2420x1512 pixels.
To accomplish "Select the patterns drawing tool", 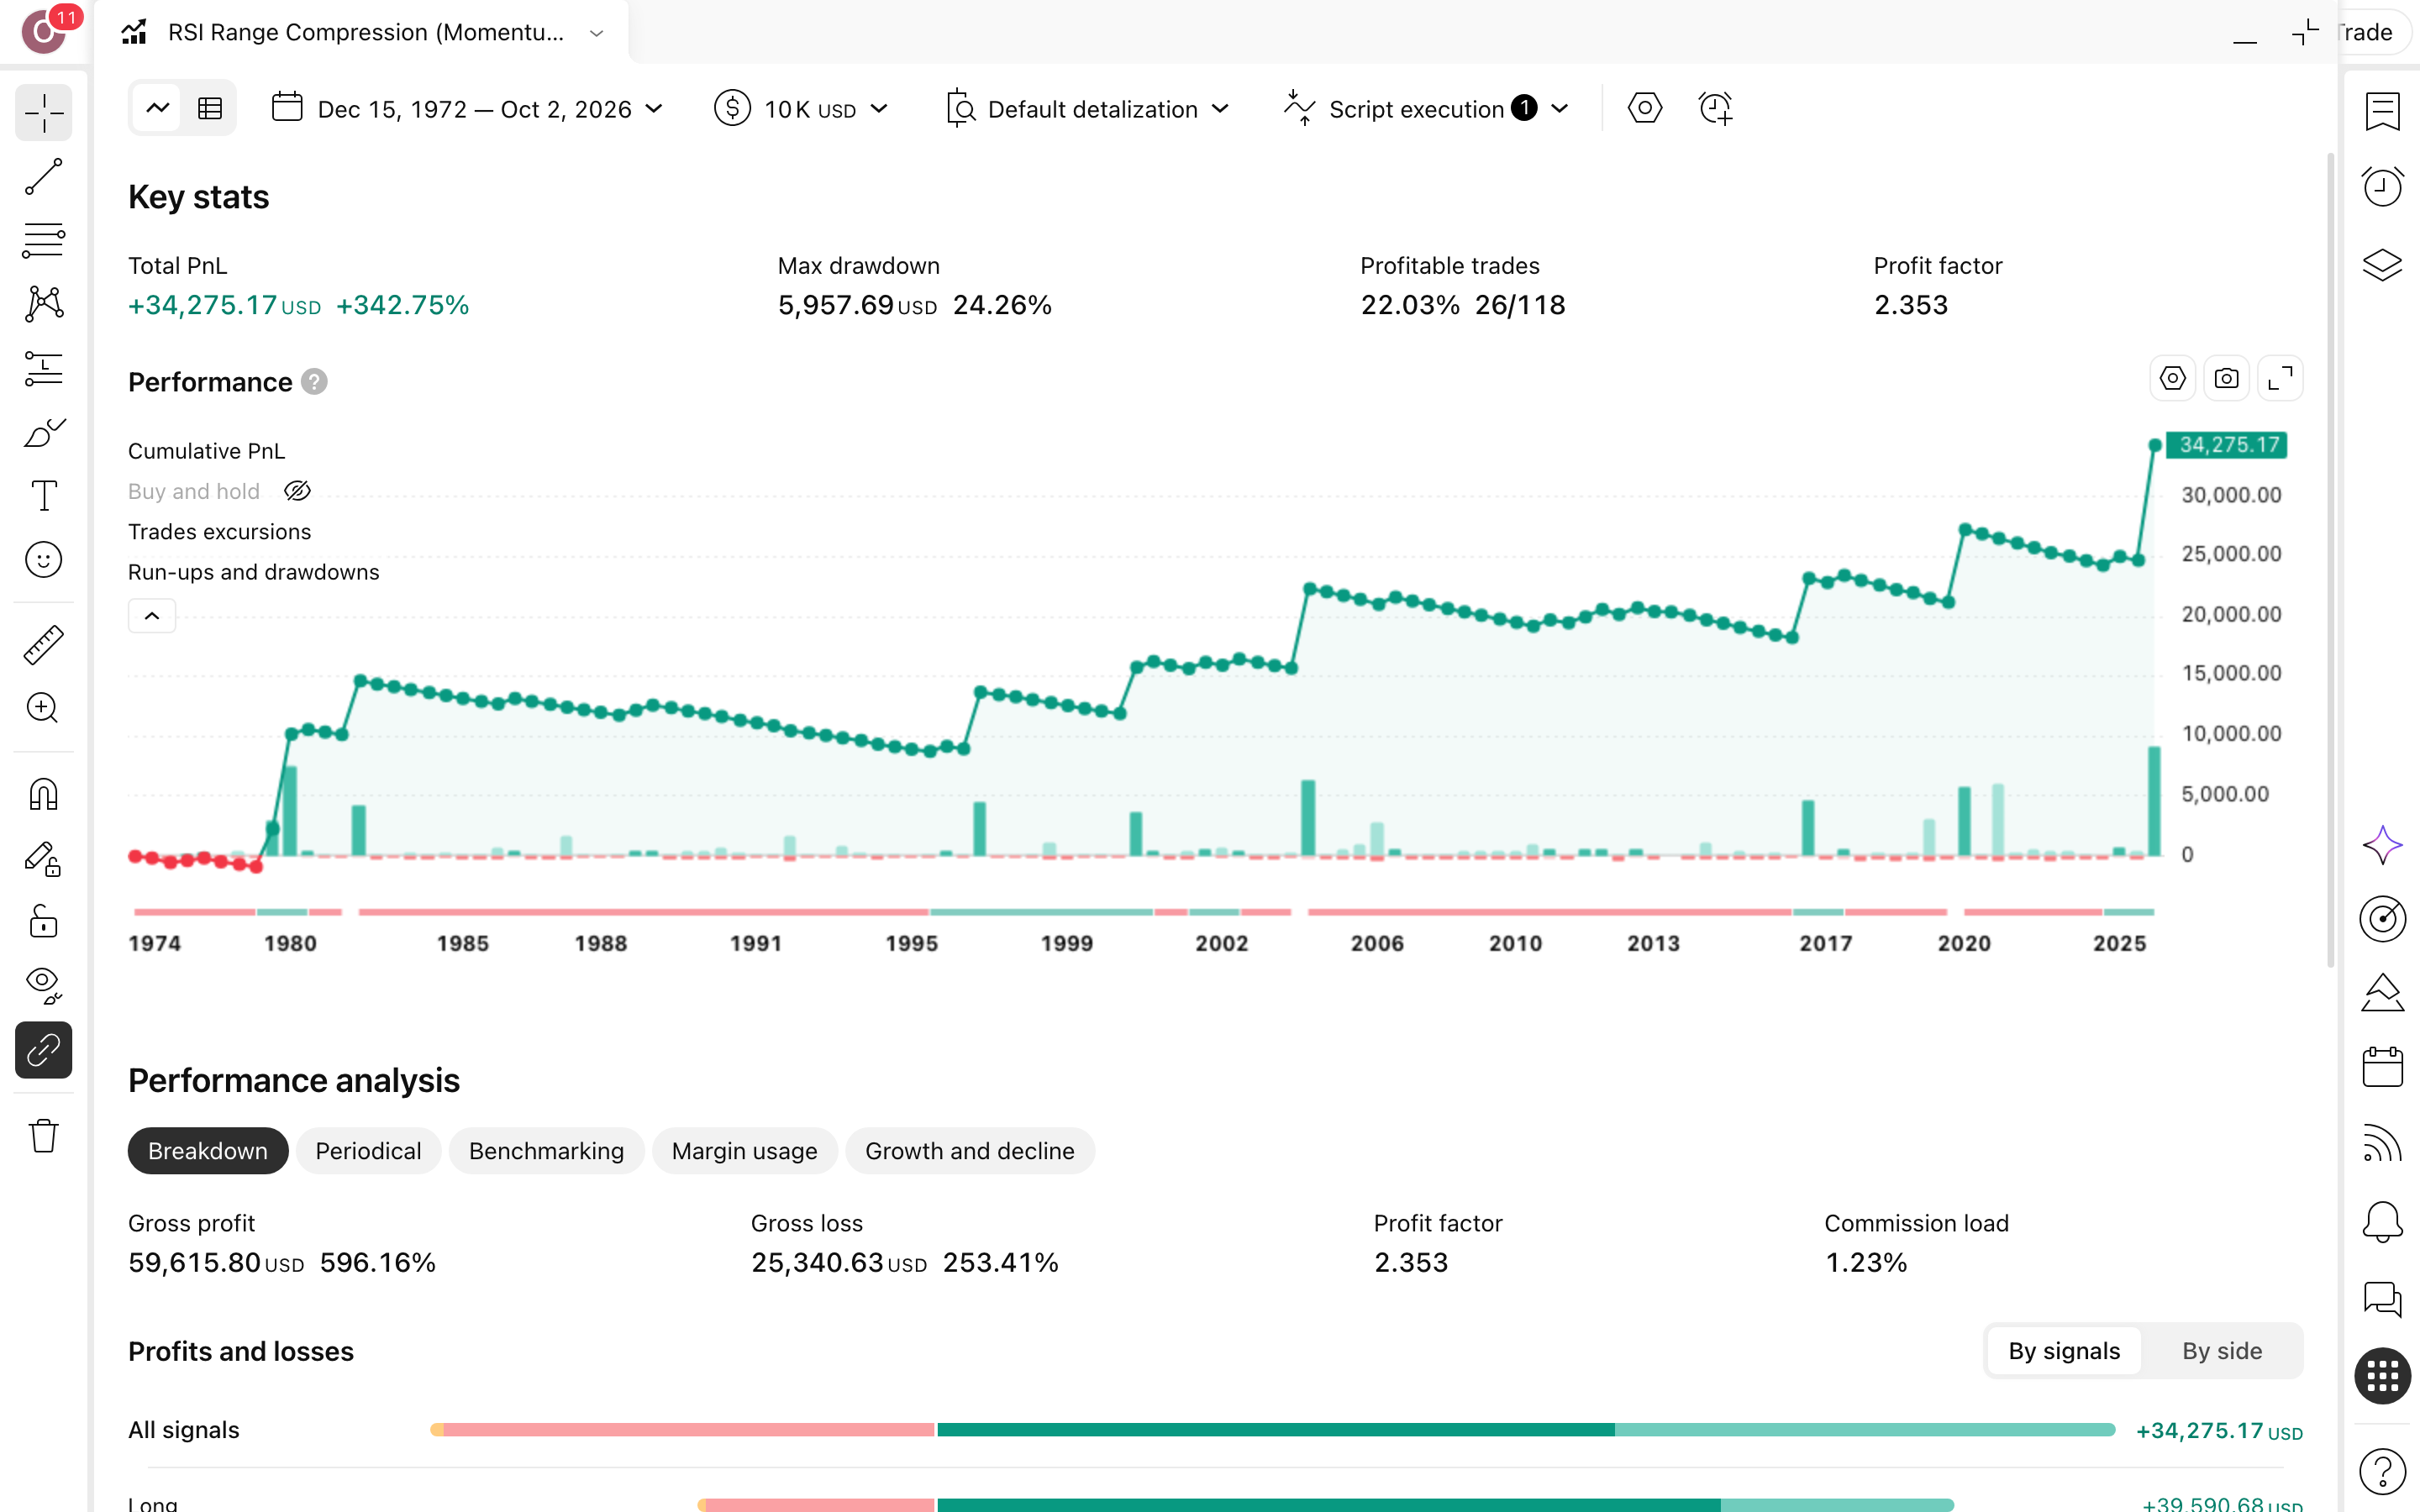I will (43, 304).
